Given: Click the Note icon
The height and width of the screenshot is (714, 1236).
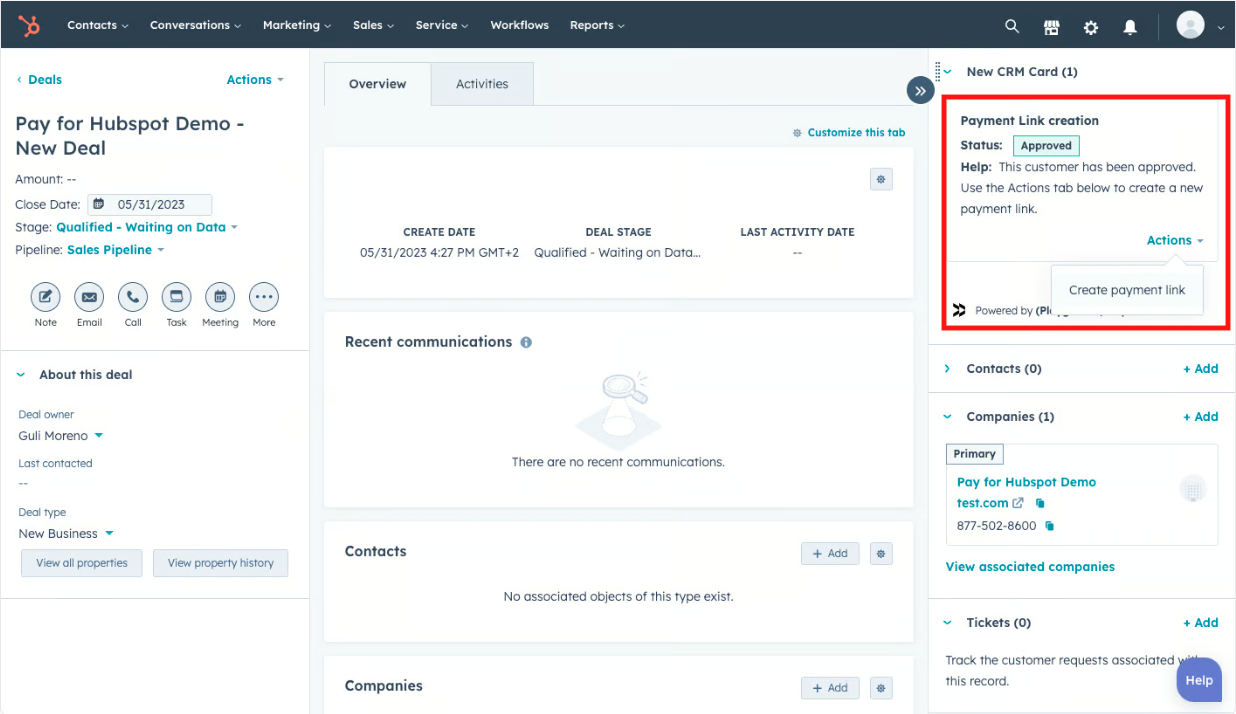Looking at the screenshot, I should (46, 297).
